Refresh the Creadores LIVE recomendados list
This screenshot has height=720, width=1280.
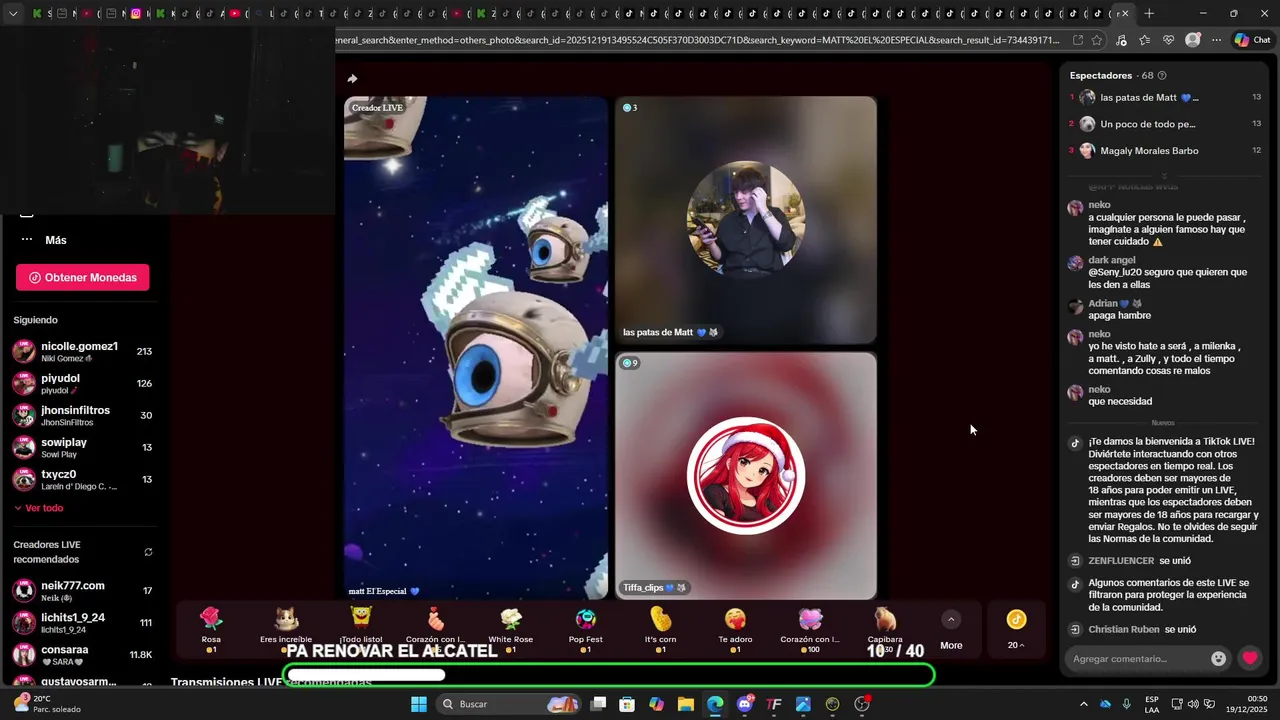point(148,552)
